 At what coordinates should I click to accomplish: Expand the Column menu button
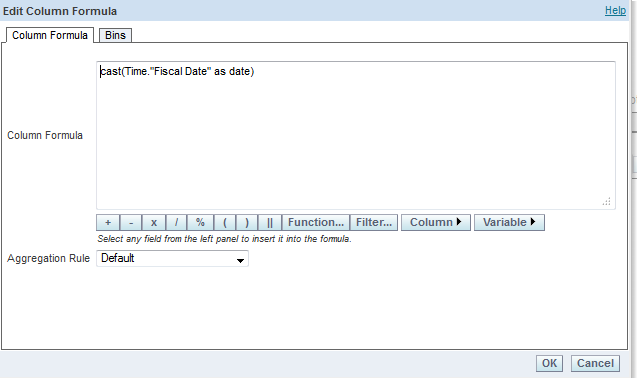pos(436,223)
